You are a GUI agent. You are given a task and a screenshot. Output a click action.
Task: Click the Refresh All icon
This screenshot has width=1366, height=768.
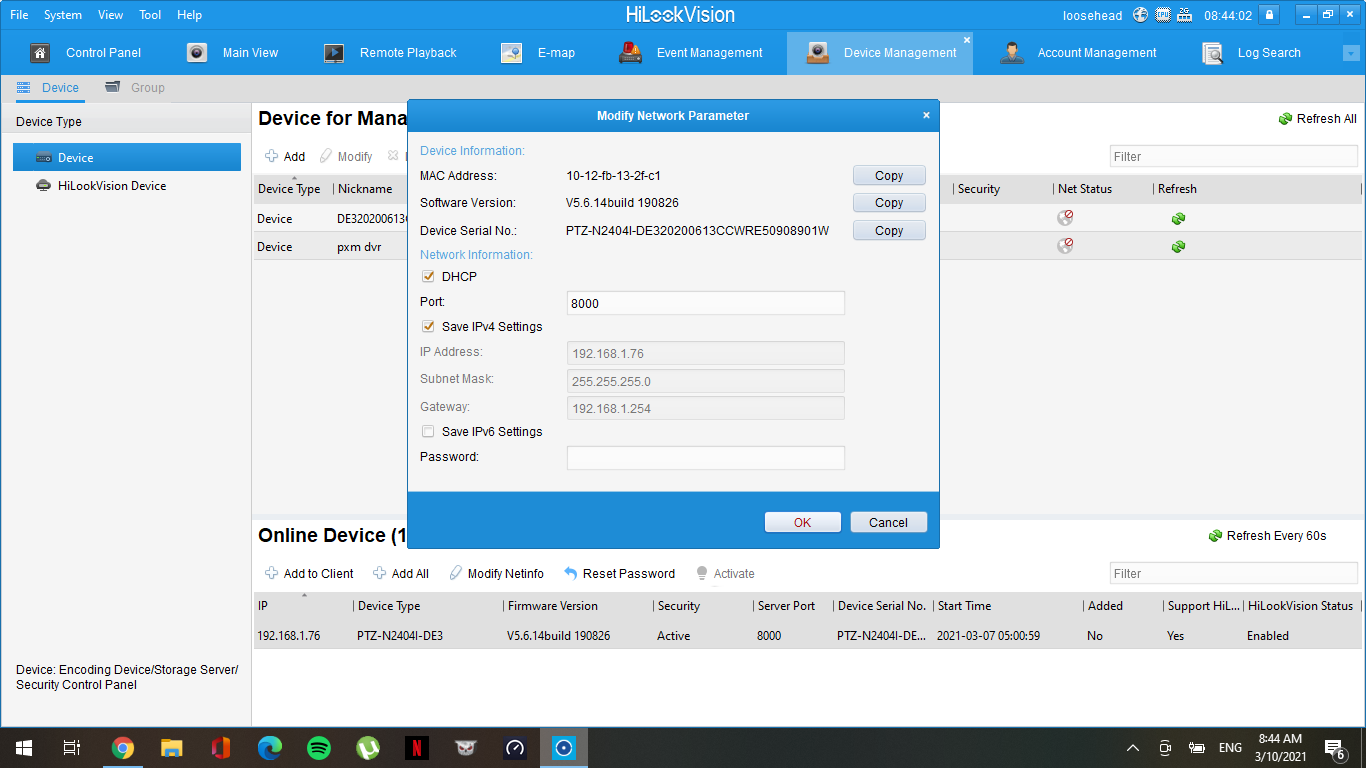point(1285,119)
